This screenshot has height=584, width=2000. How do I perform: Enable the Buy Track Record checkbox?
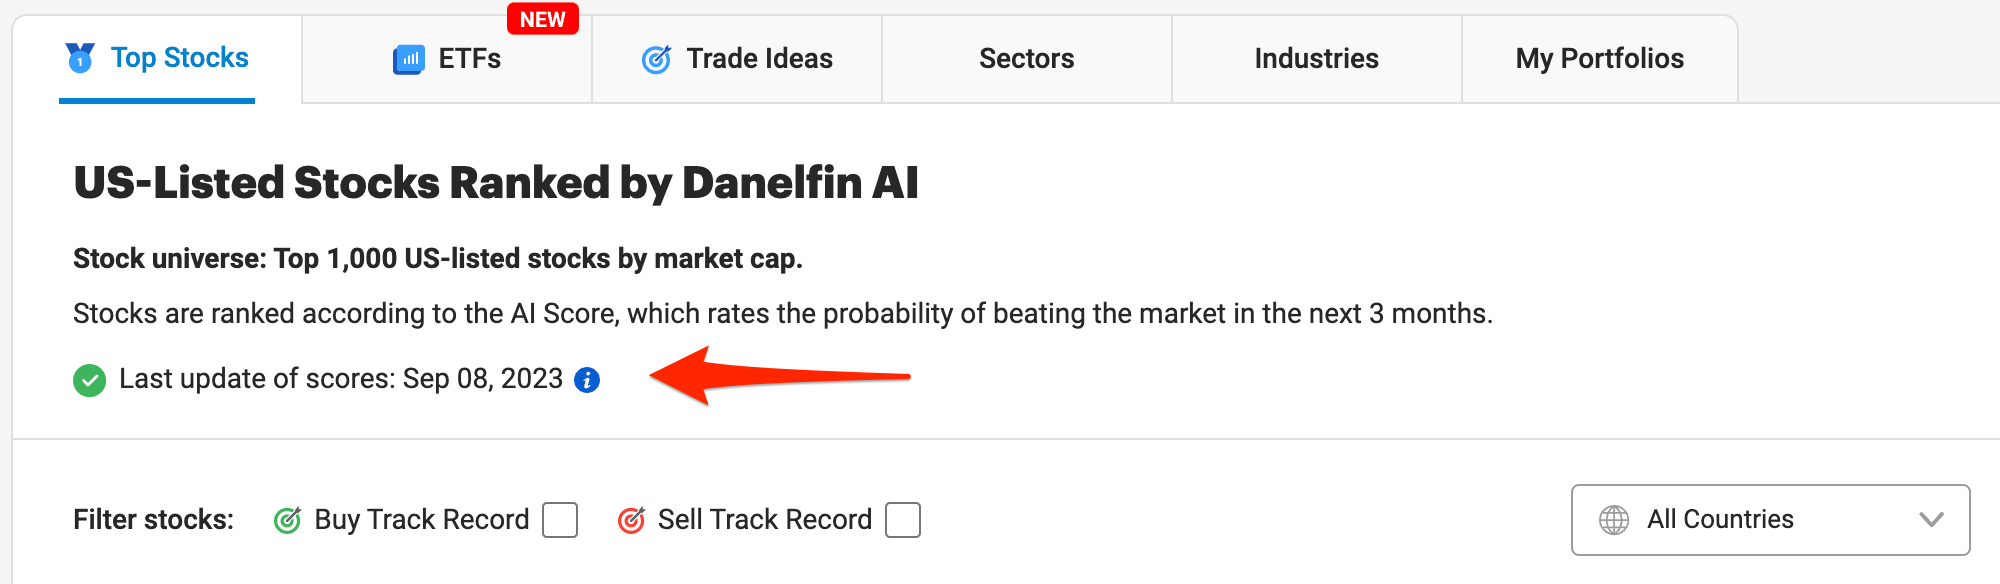pyautogui.click(x=560, y=520)
